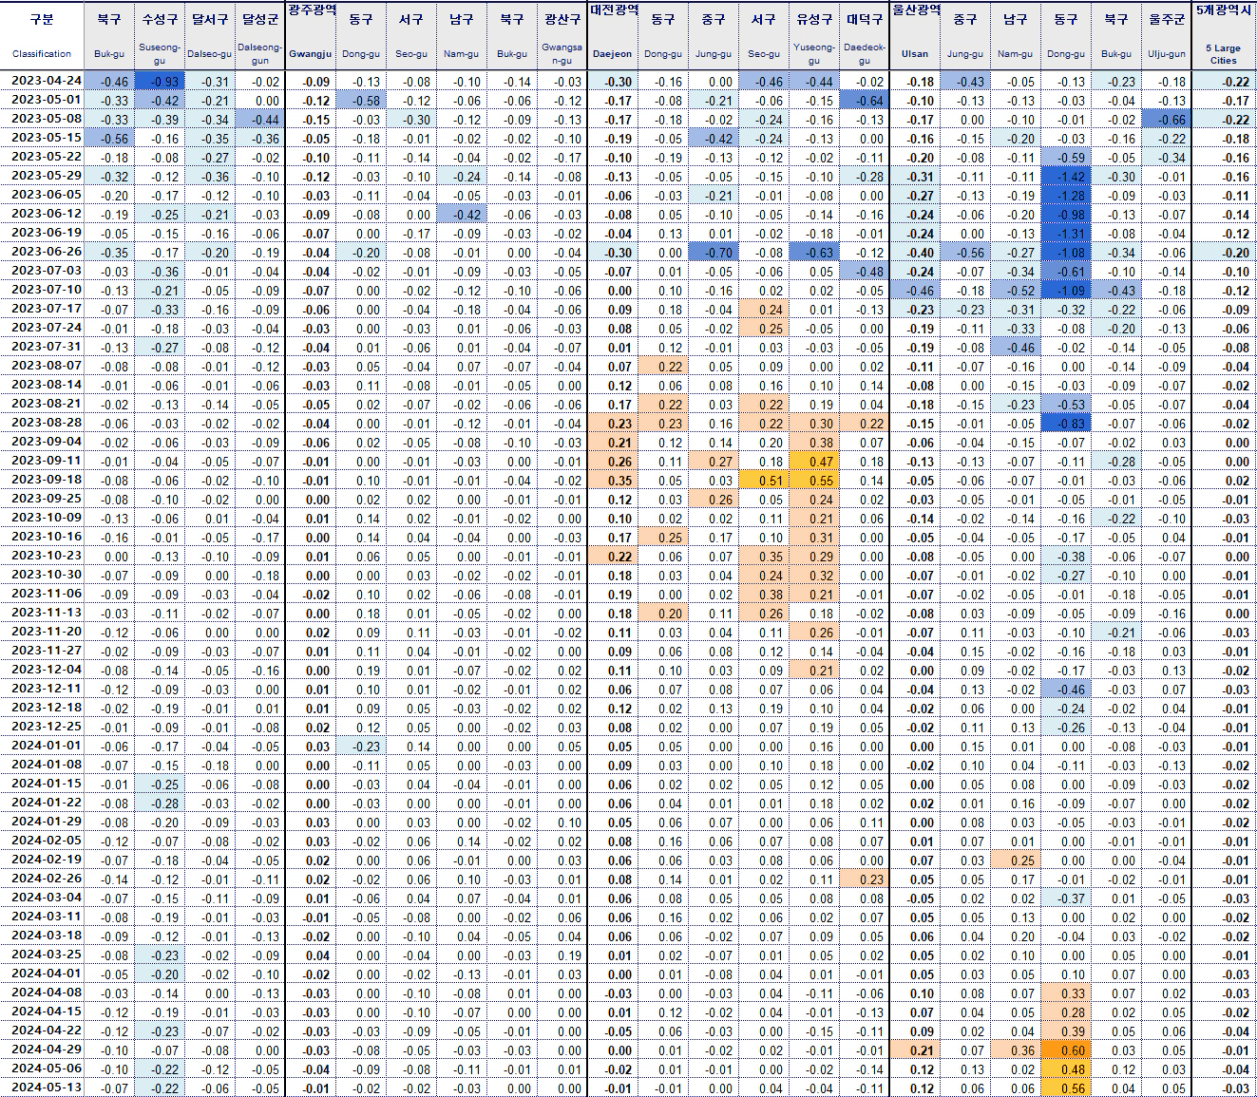
Task: Click the 0.35 cell in the 2023-09-18 row
Action: tap(612, 480)
